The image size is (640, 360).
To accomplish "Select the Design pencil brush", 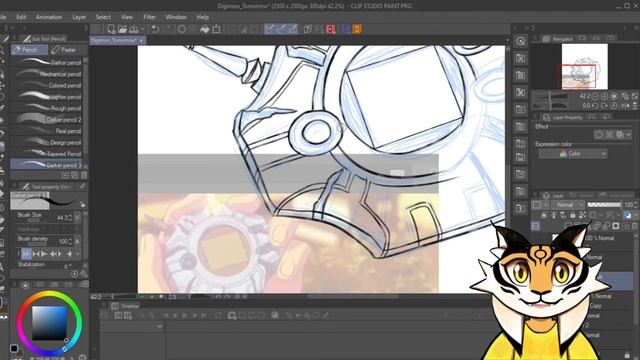I will tap(46, 142).
